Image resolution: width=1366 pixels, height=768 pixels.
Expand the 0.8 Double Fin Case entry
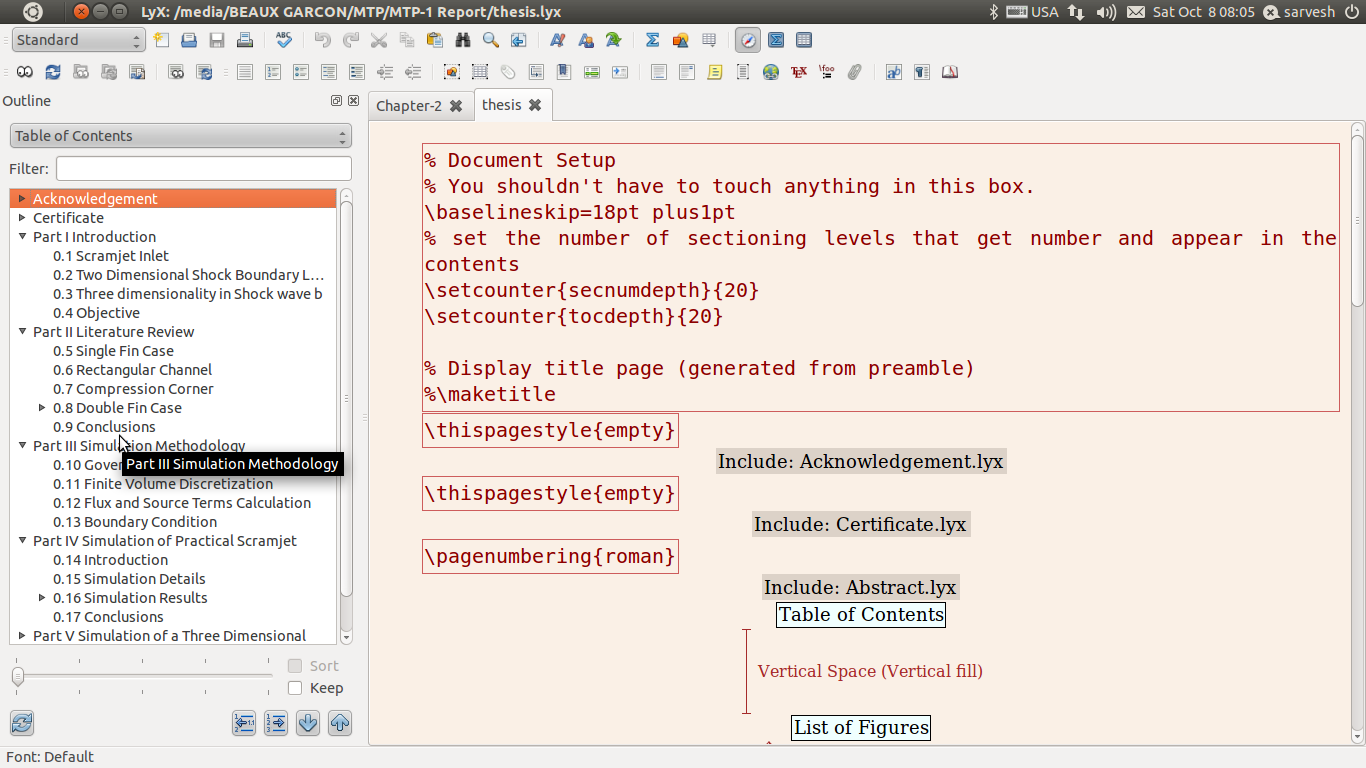[42, 407]
